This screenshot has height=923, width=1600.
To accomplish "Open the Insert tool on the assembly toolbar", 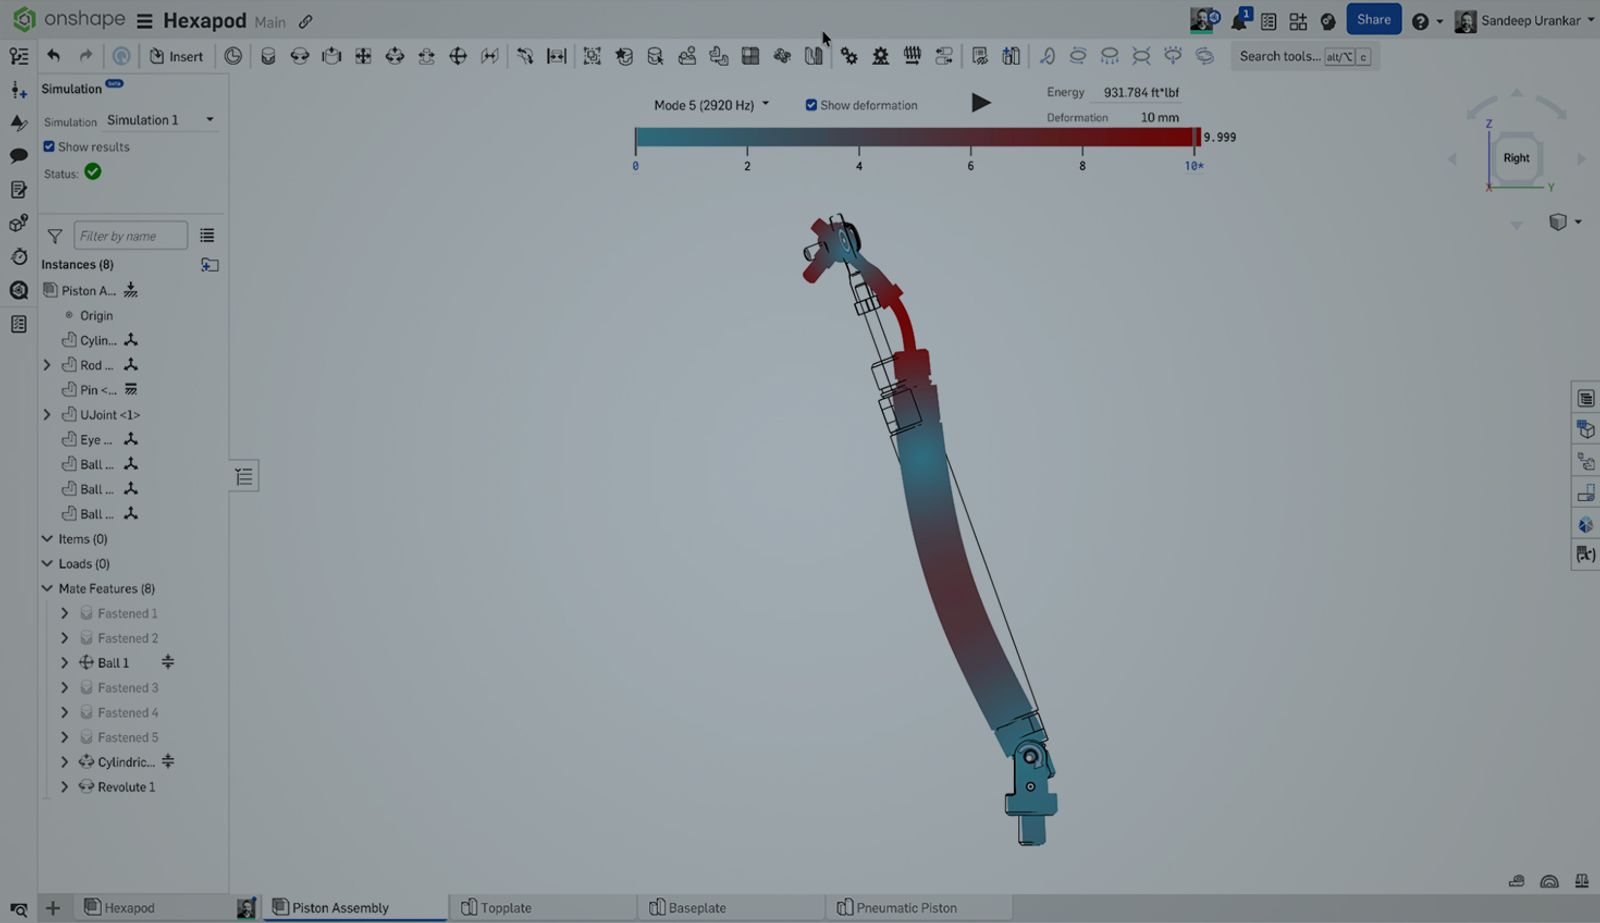I will pos(177,56).
